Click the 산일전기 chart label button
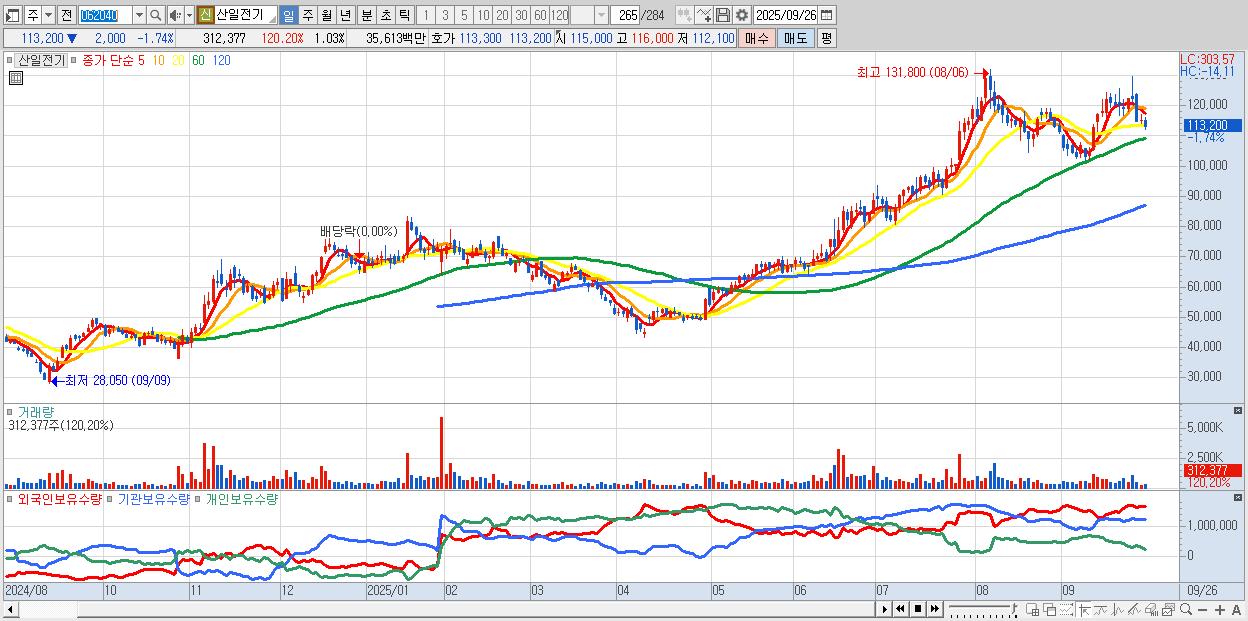This screenshot has width=1248, height=621. pos(41,60)
